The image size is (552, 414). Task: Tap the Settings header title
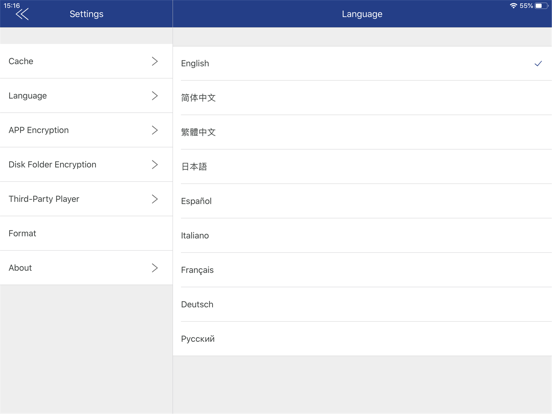(86, 14)
